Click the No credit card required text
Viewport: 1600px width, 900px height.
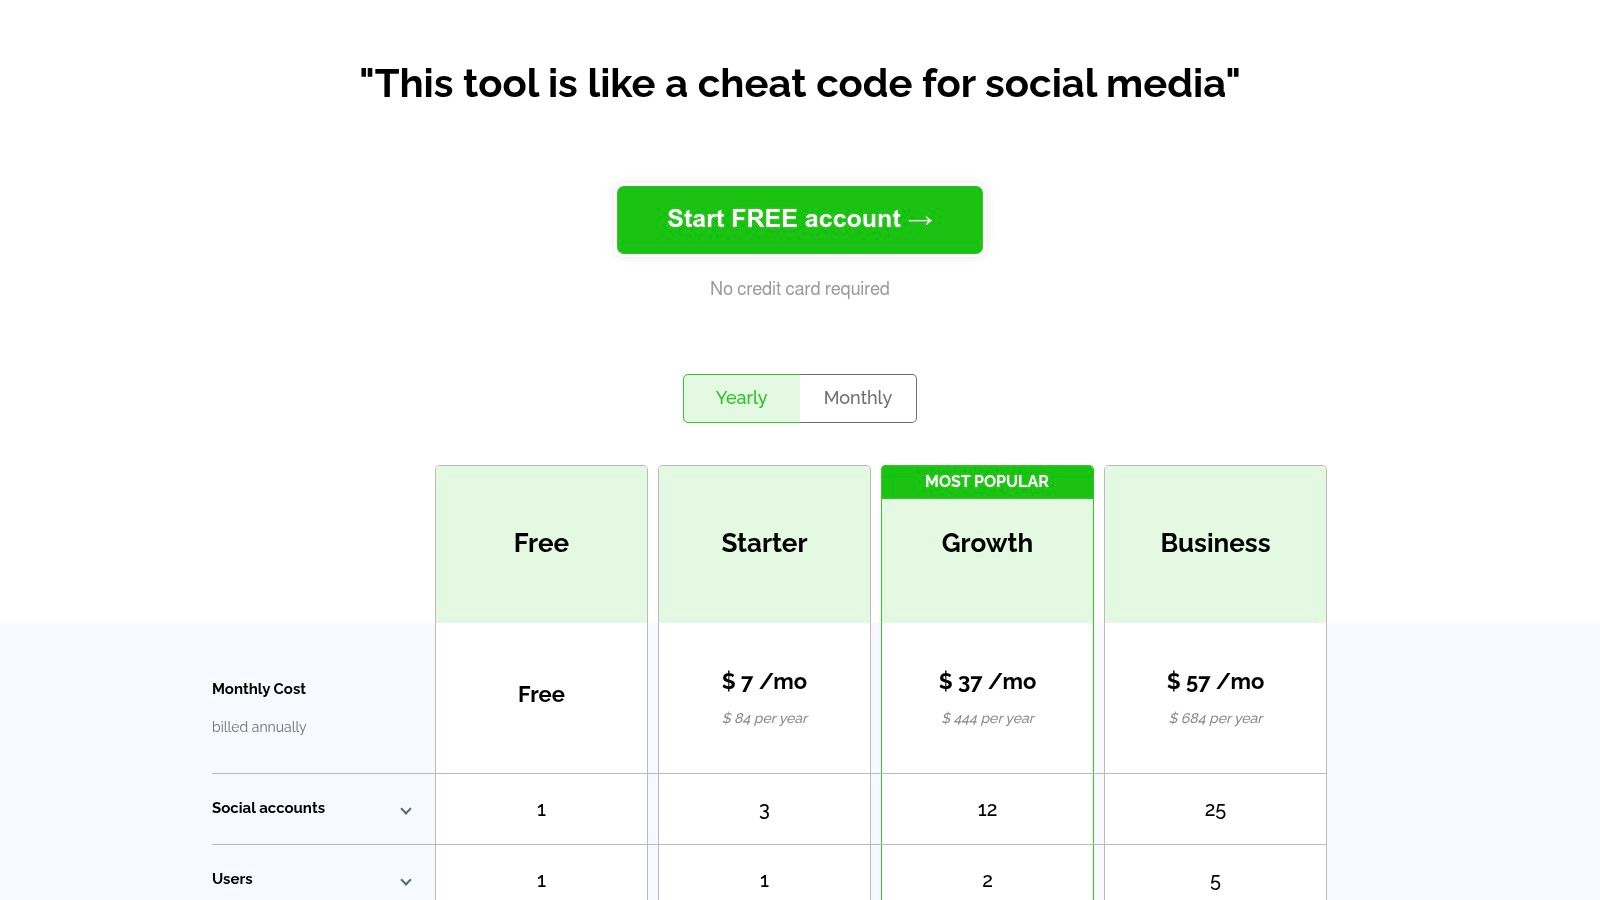(x=800, y=289)
